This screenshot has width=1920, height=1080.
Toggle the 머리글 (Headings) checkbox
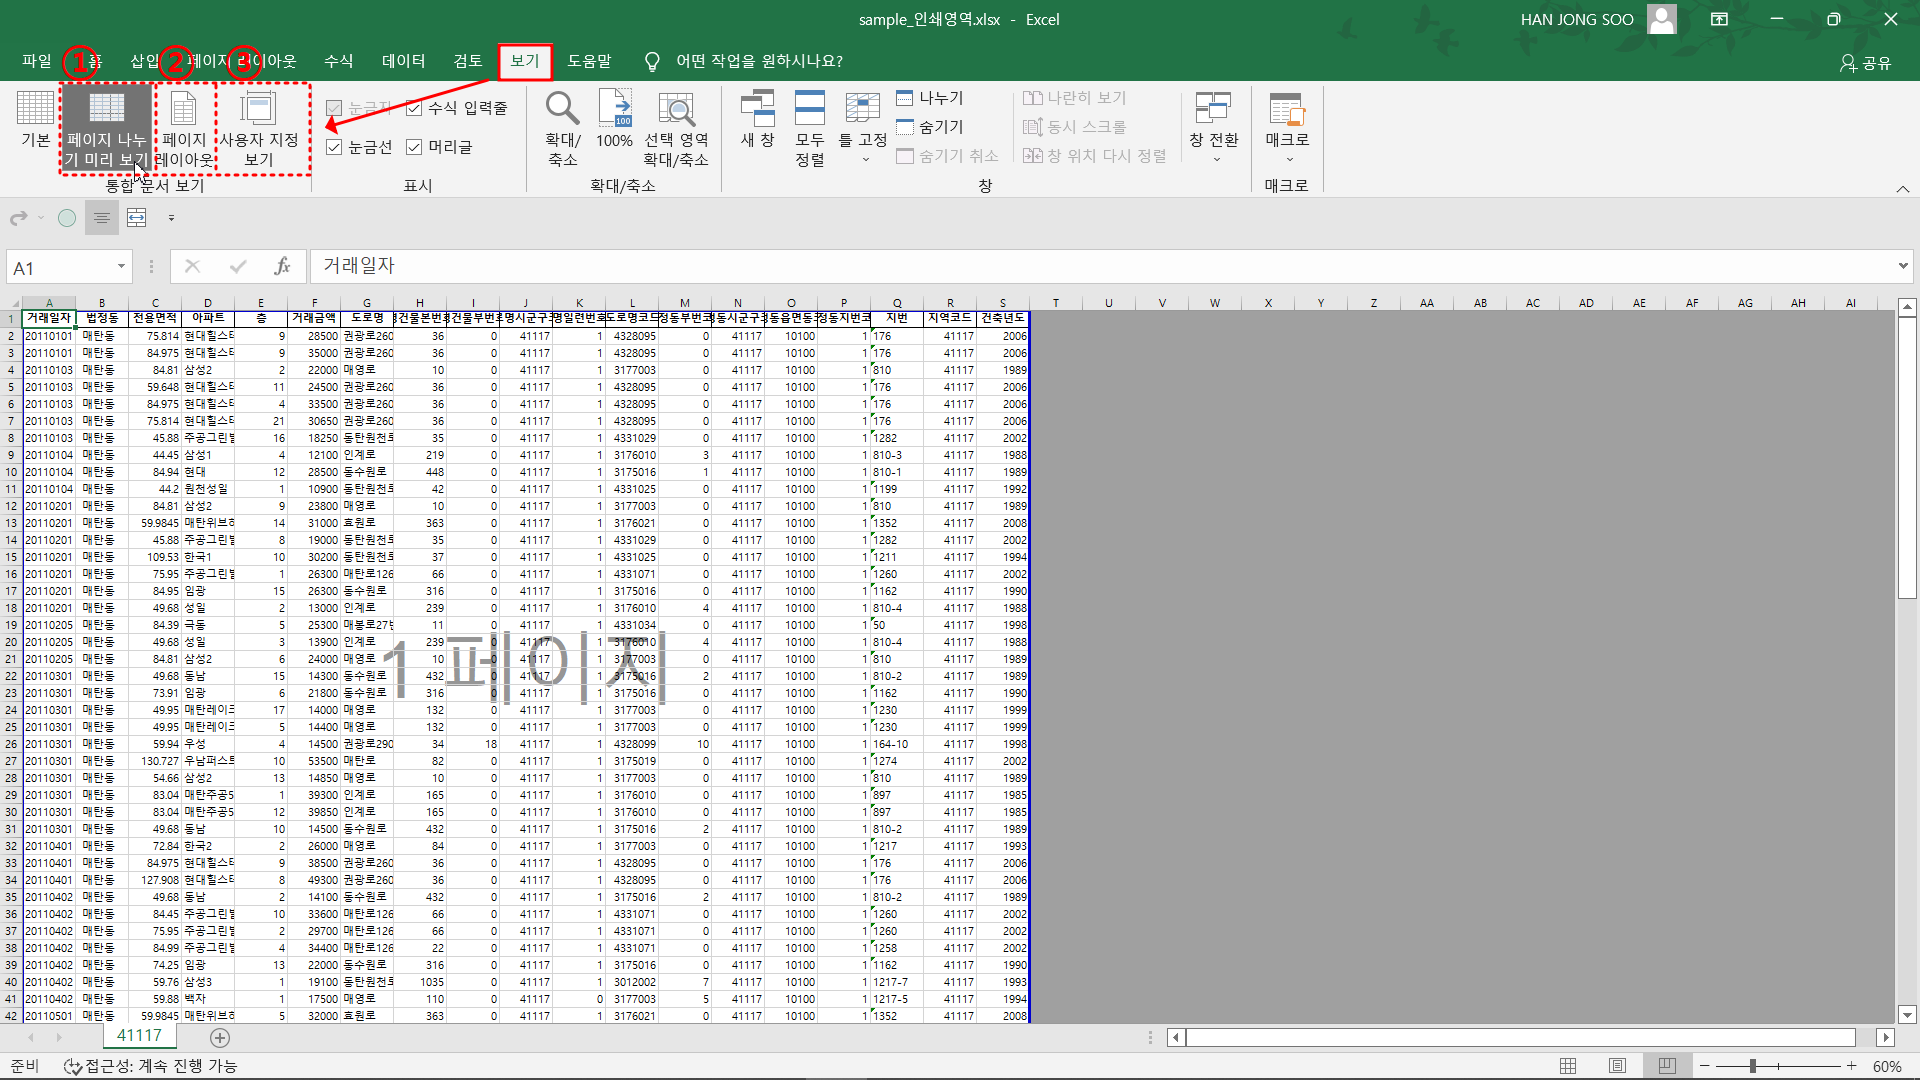click(414, 147)
